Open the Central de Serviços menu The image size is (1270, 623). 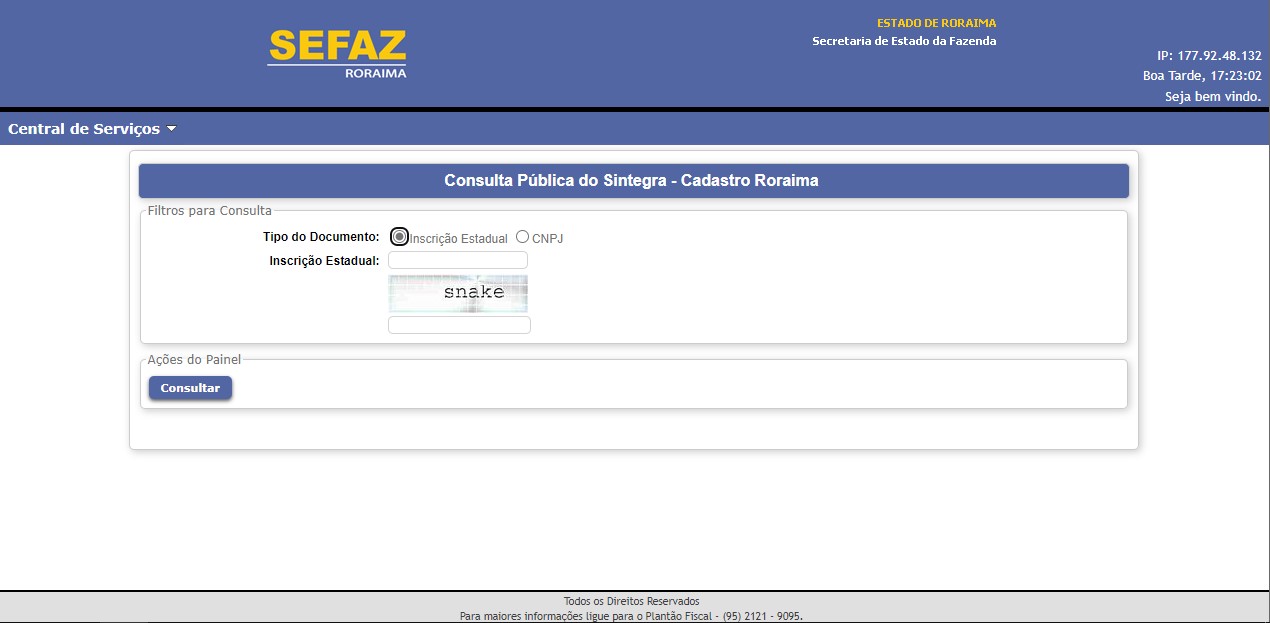91,129
